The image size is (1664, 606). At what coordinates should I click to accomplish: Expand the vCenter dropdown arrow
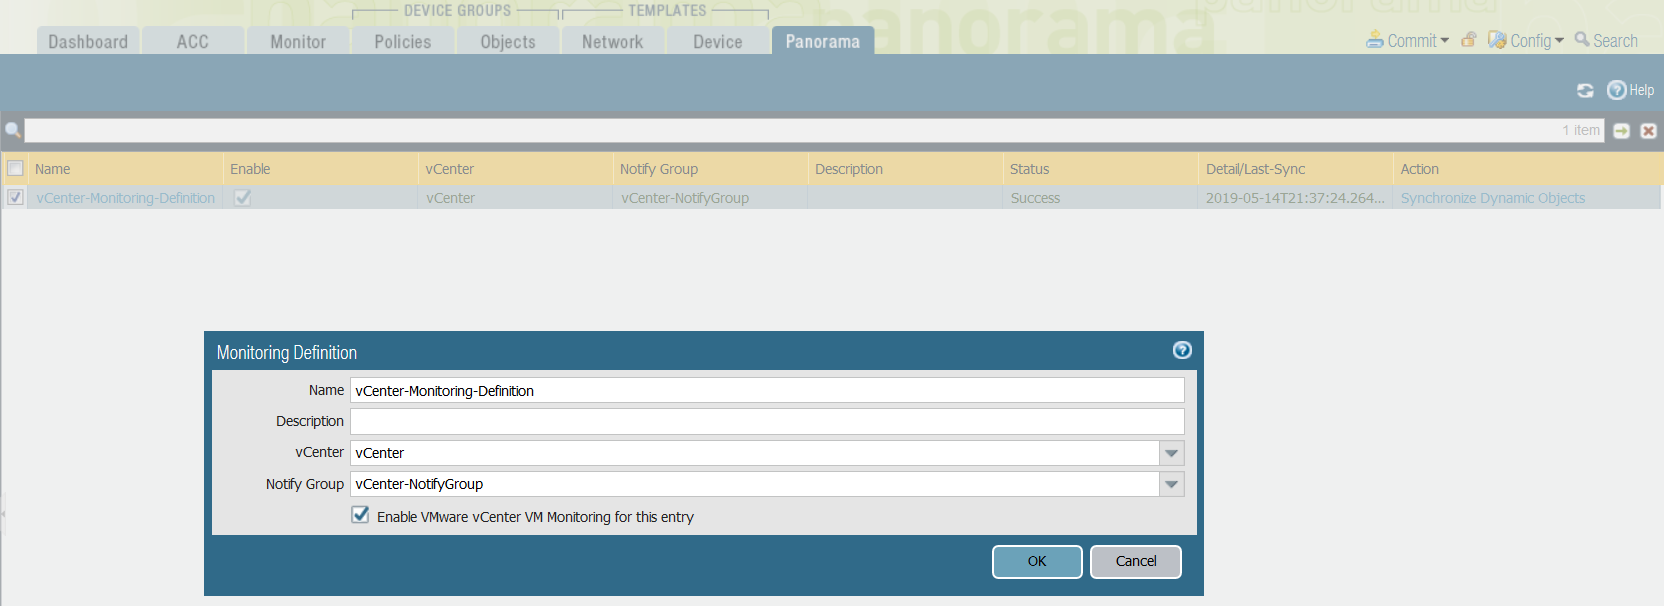[x=1172, y=453]
